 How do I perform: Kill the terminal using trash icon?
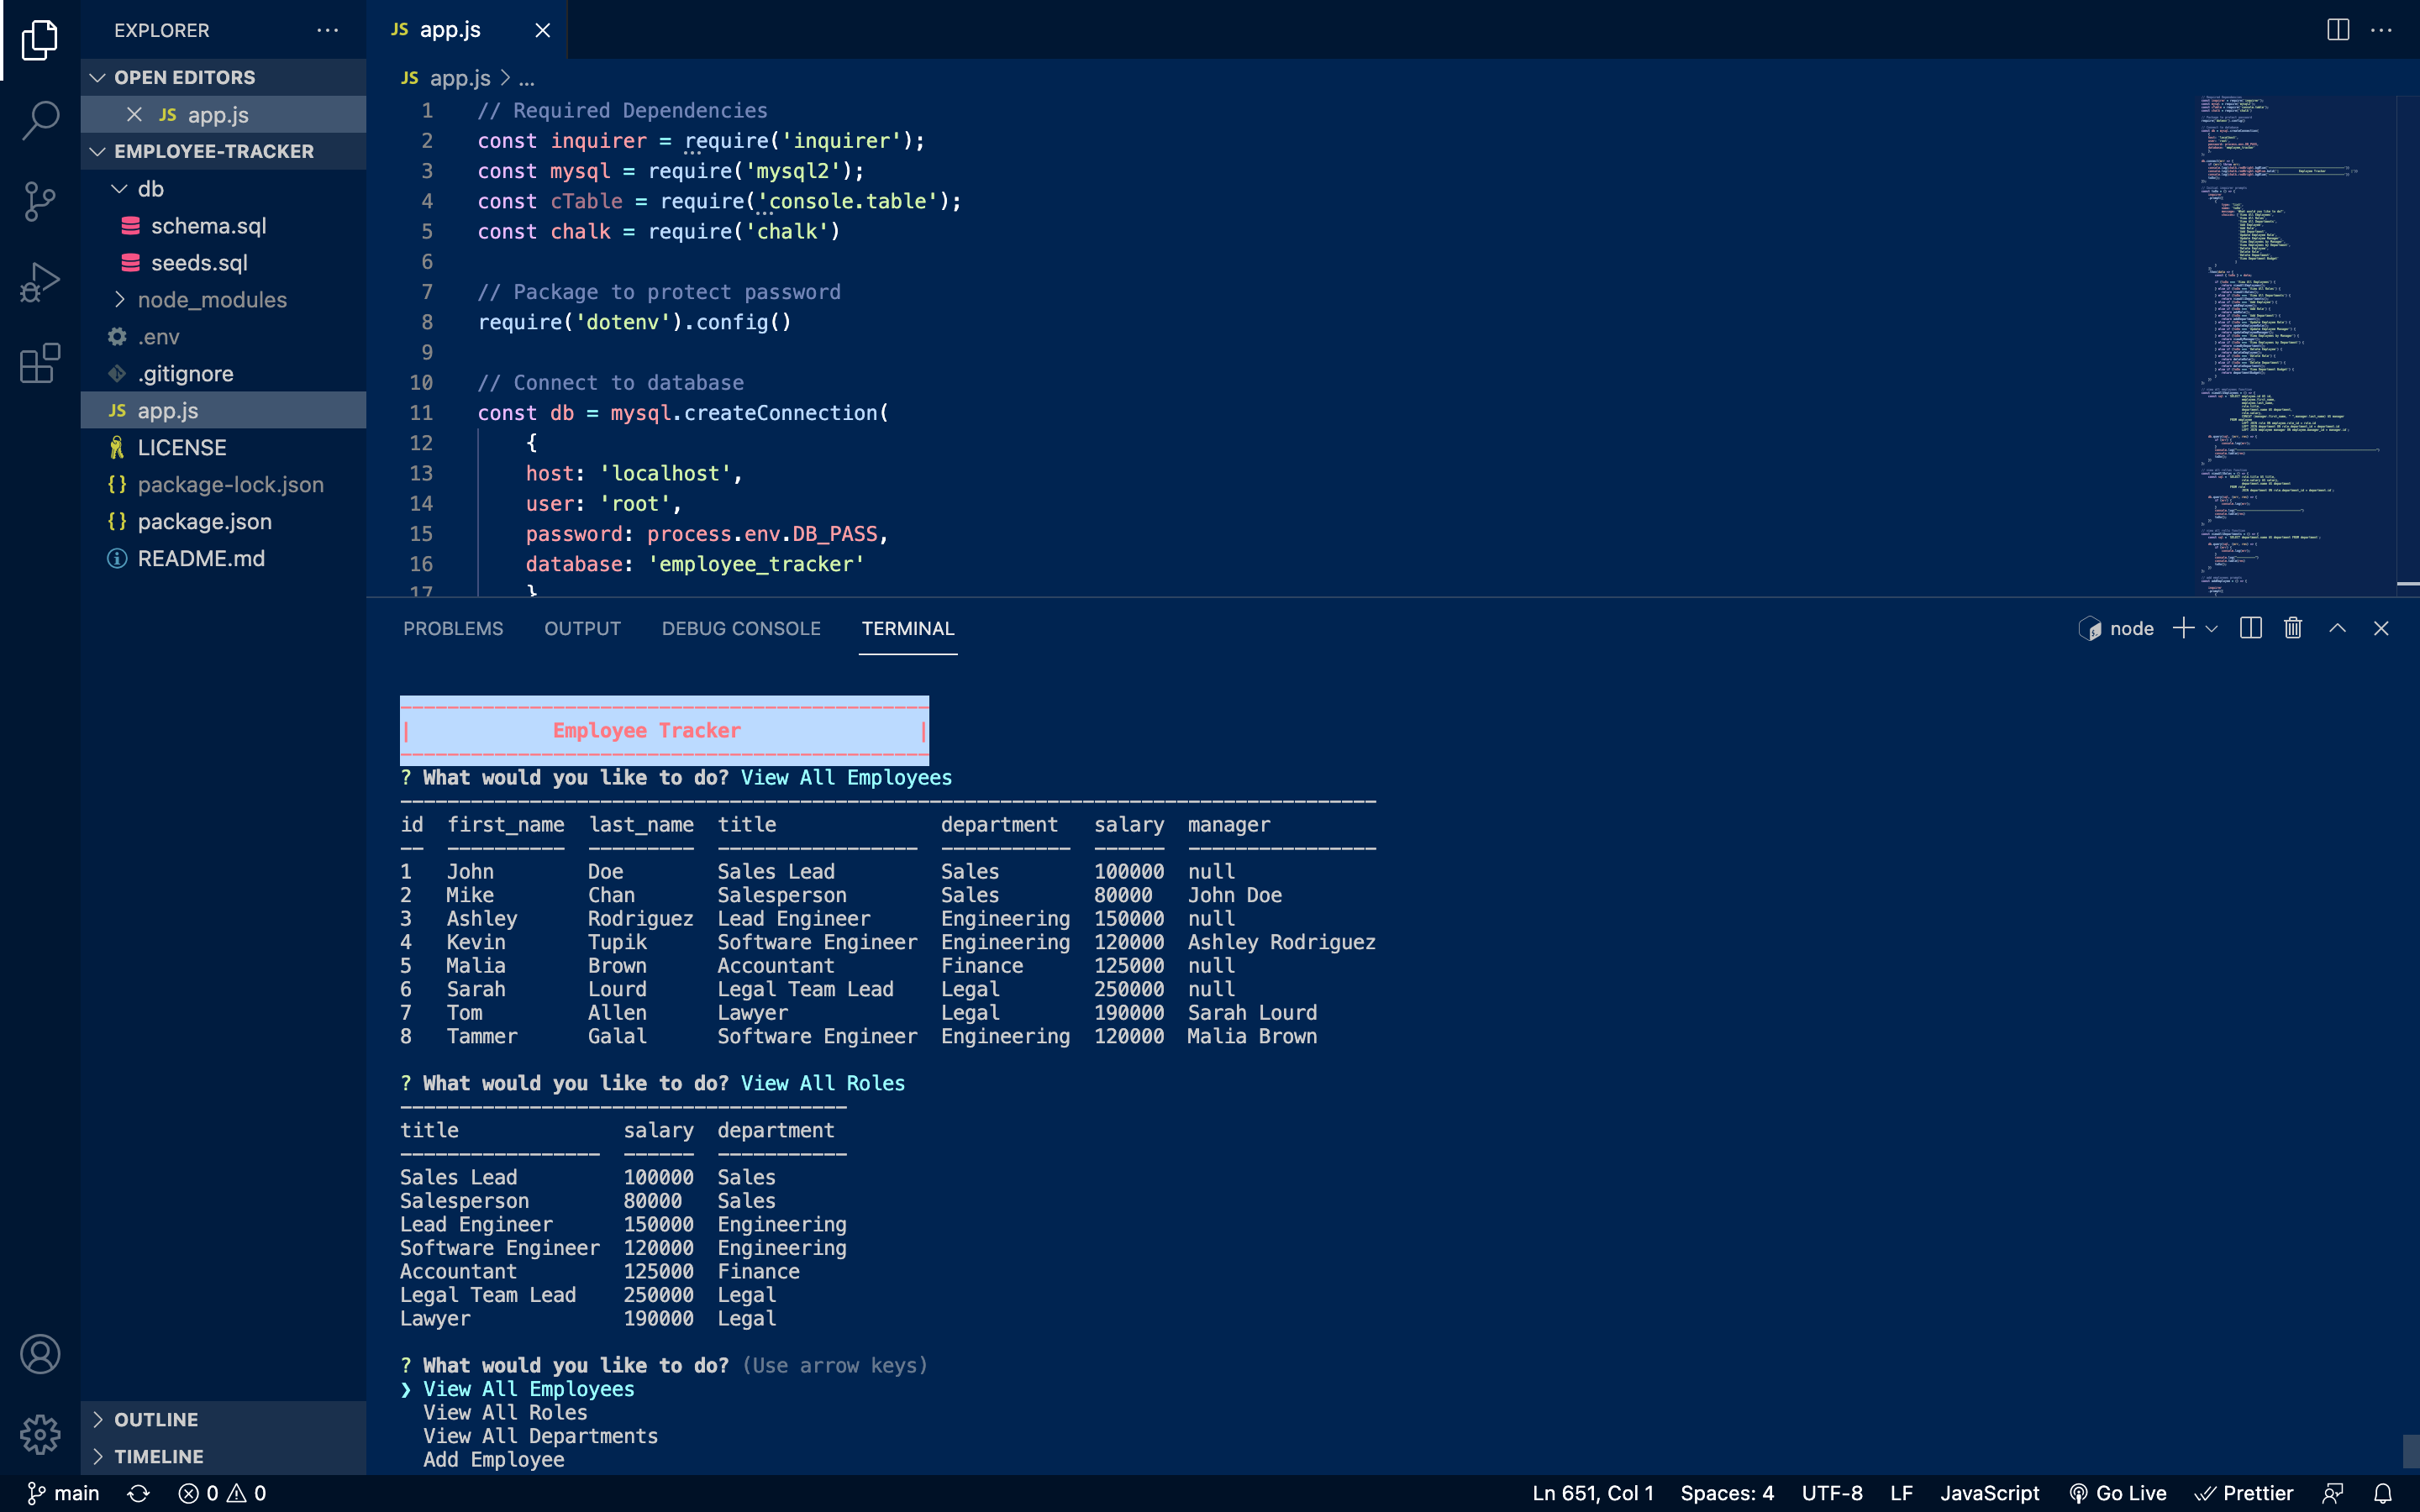(x=2292, y=628)
